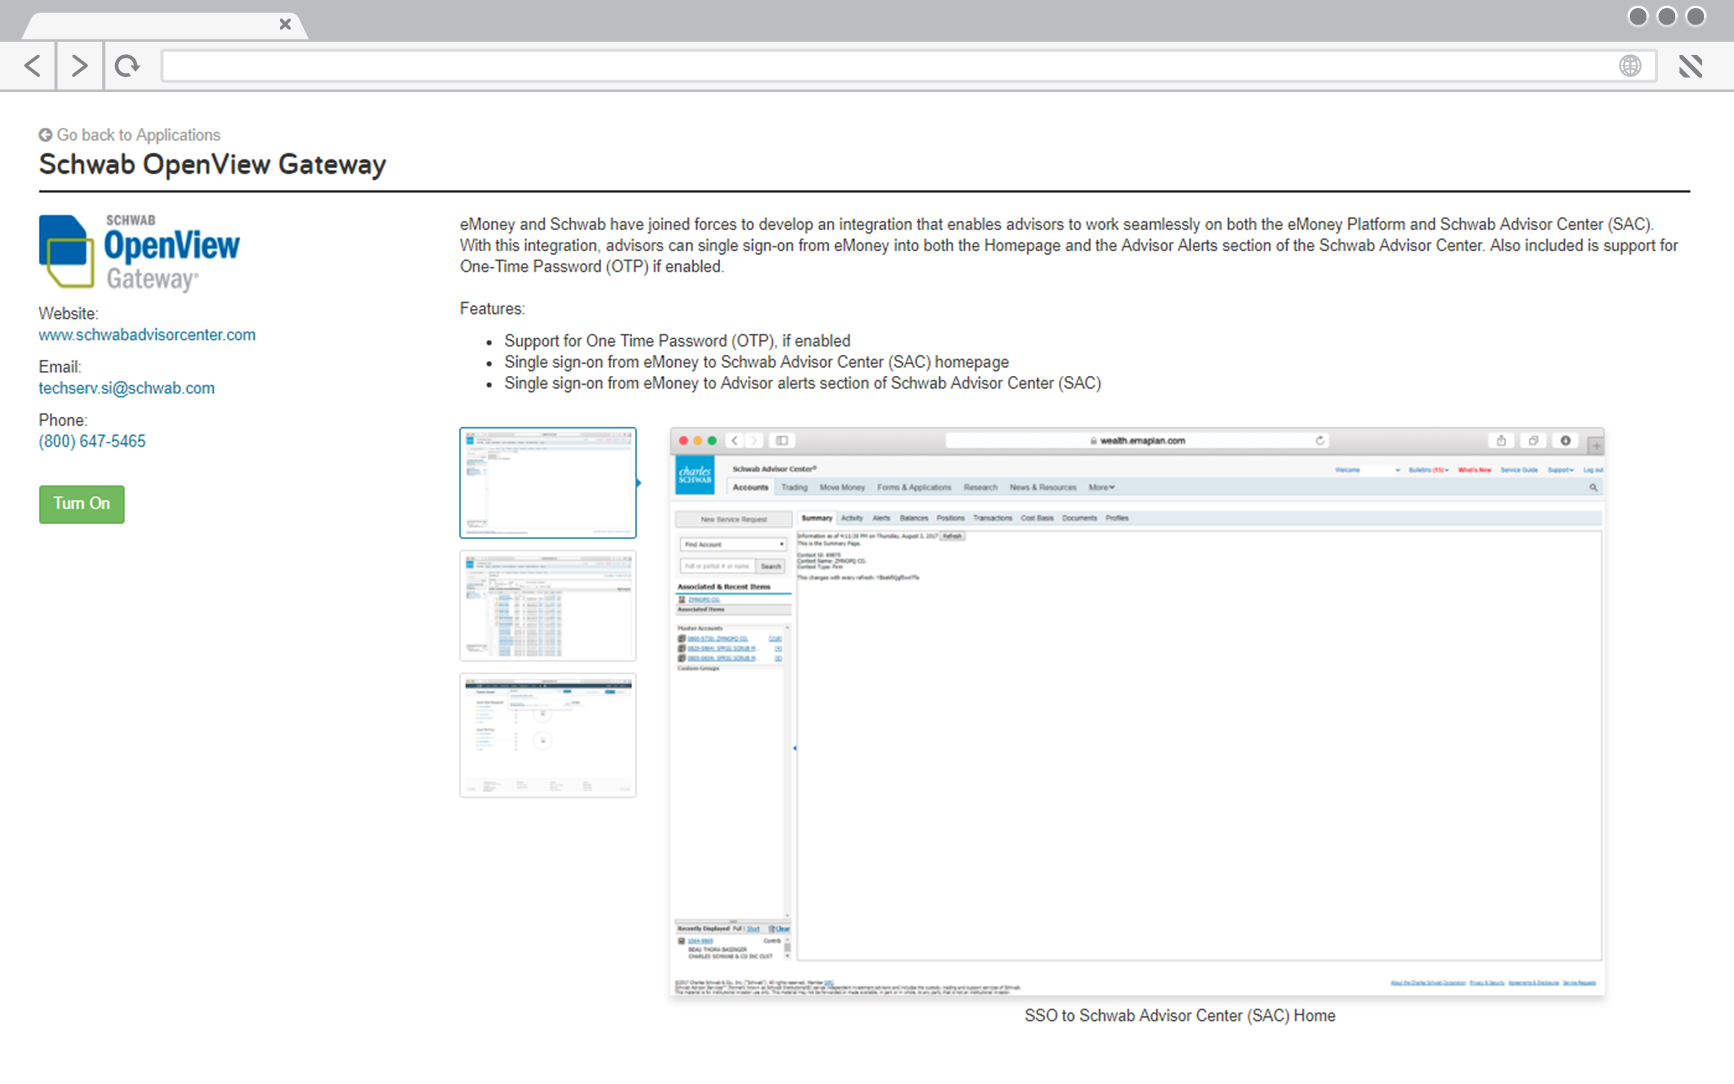Open the Research tab in the preview
1734x1084 pixels.
coord(980,488)
